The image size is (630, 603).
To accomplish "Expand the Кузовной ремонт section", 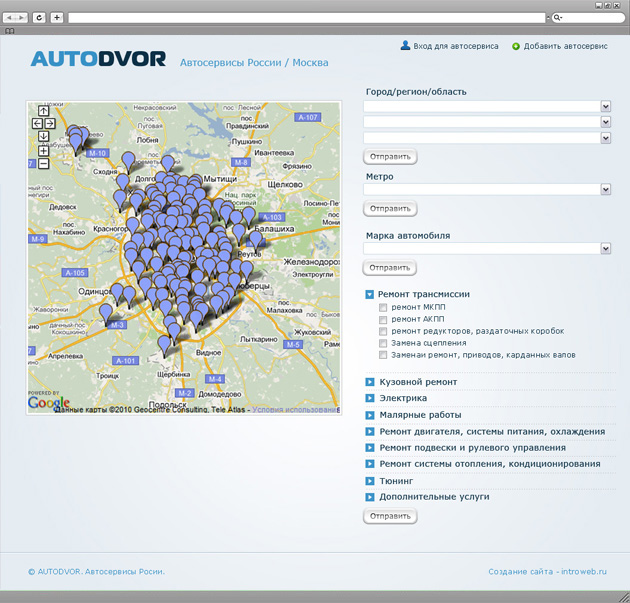I will (370, 382).
